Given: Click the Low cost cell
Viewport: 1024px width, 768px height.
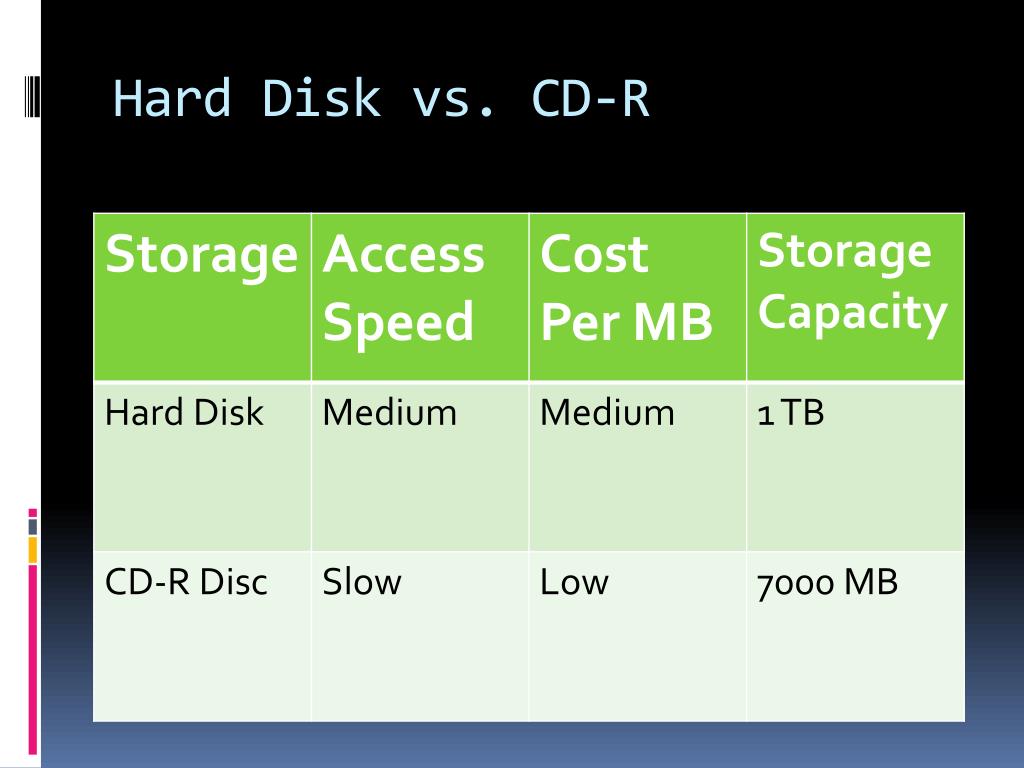Looking at the screenshot, I should 637,636.
